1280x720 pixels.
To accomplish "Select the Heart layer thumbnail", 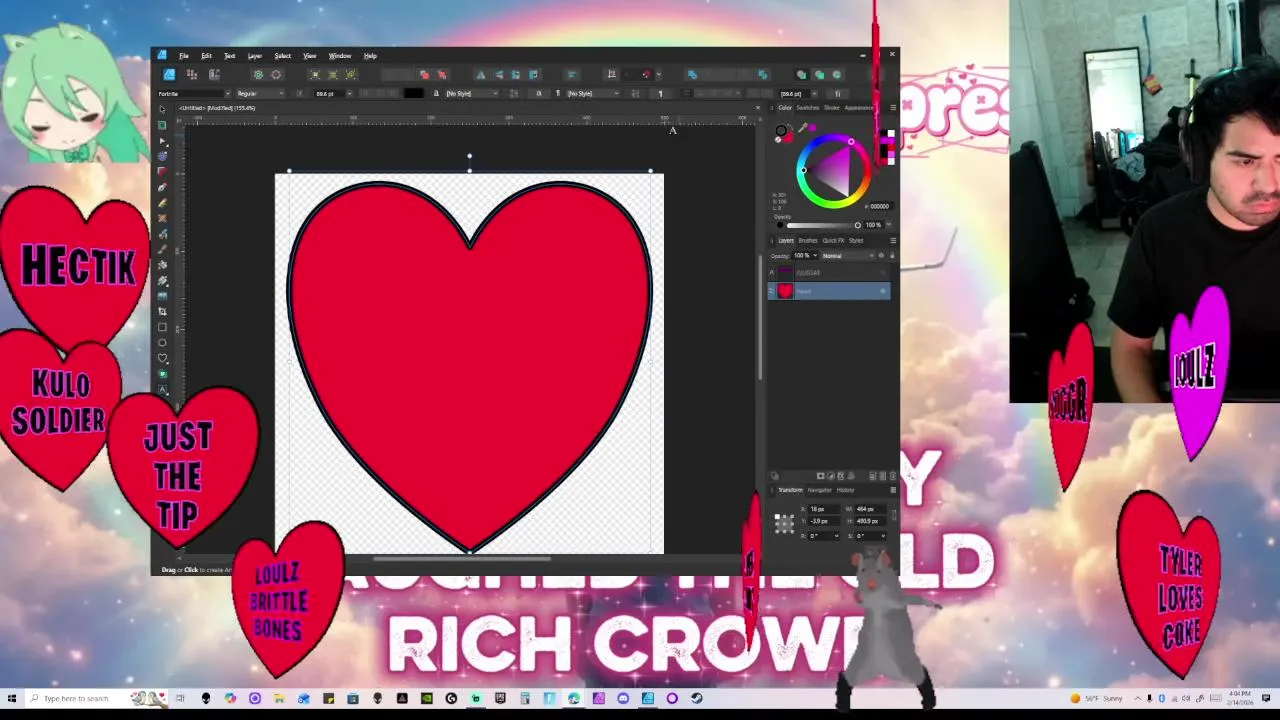I will tap(785, 291).
